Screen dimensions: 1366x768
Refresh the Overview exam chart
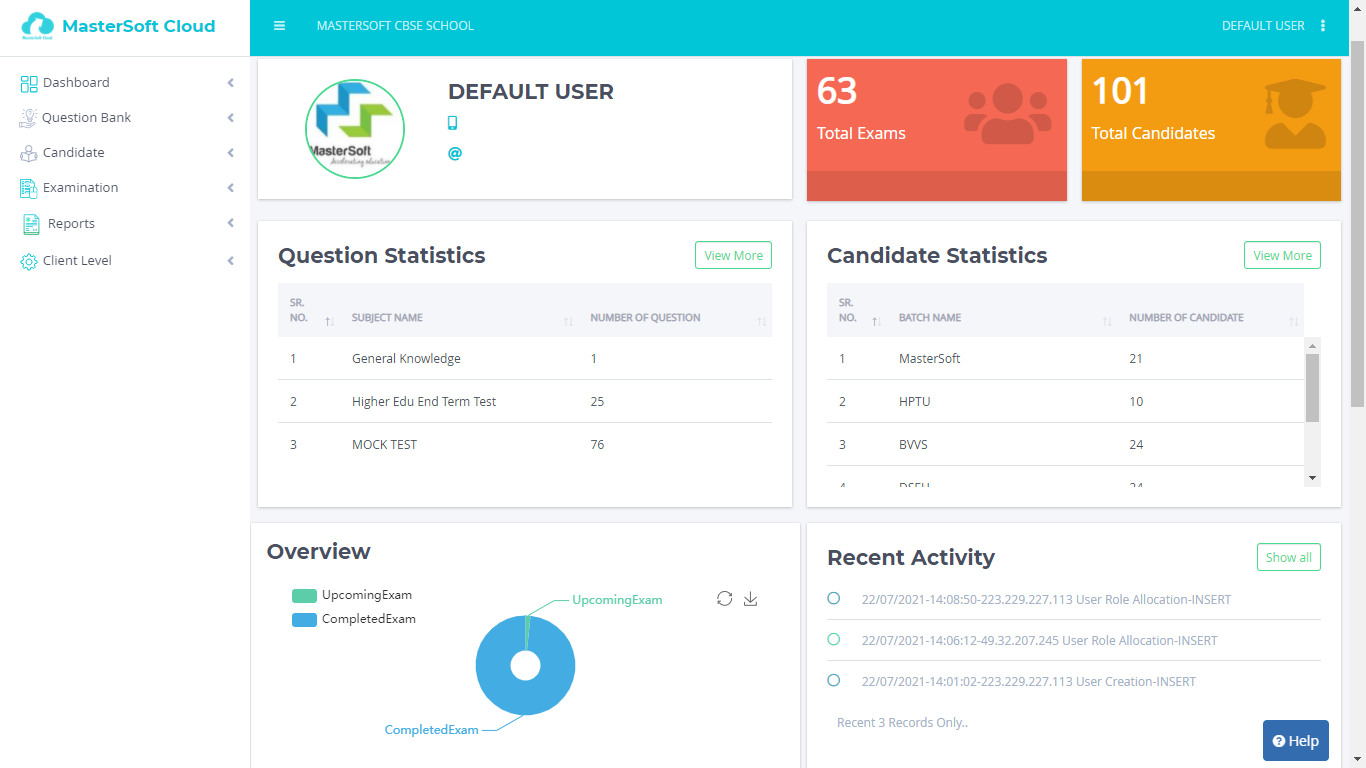point(725,598)
